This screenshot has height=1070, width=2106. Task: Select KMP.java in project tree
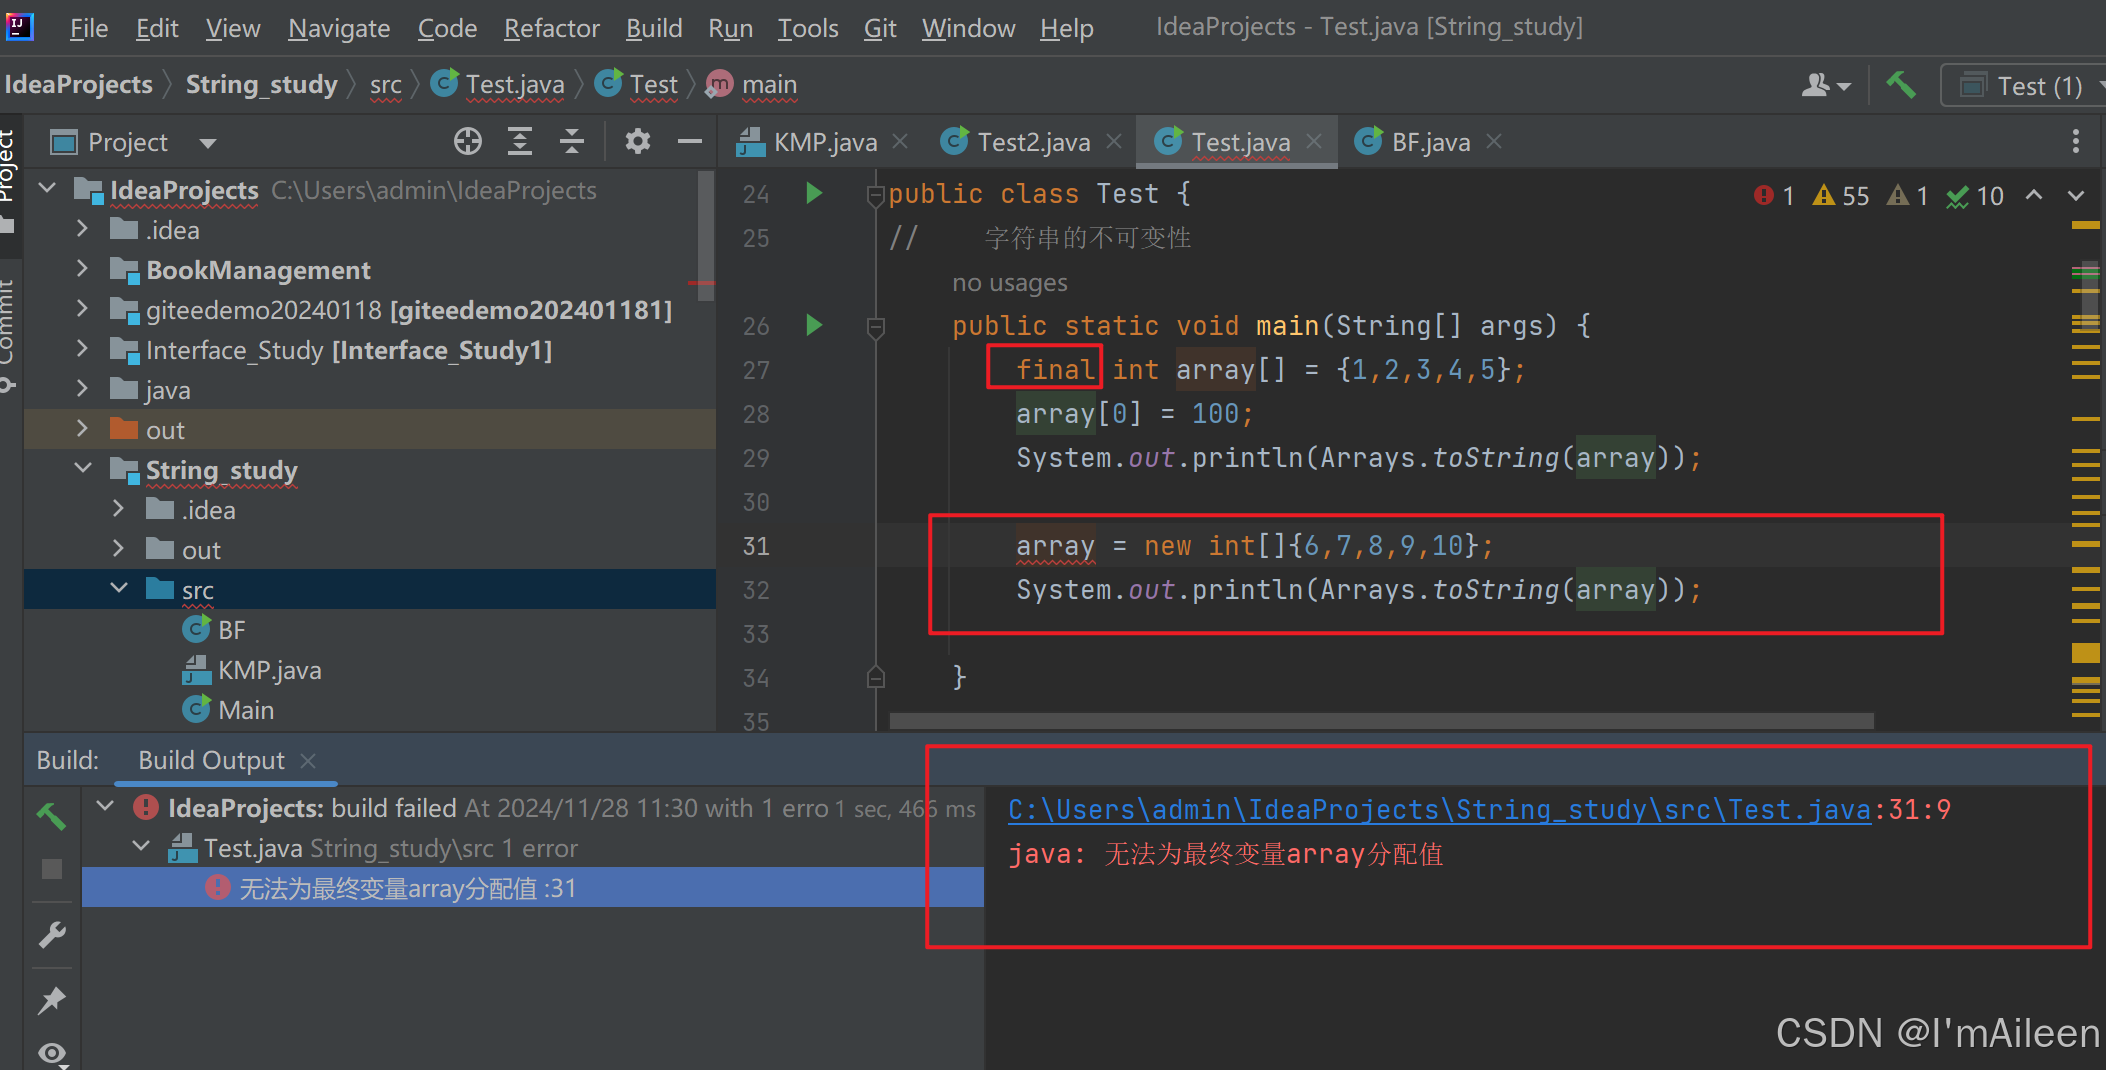point(252,669)
